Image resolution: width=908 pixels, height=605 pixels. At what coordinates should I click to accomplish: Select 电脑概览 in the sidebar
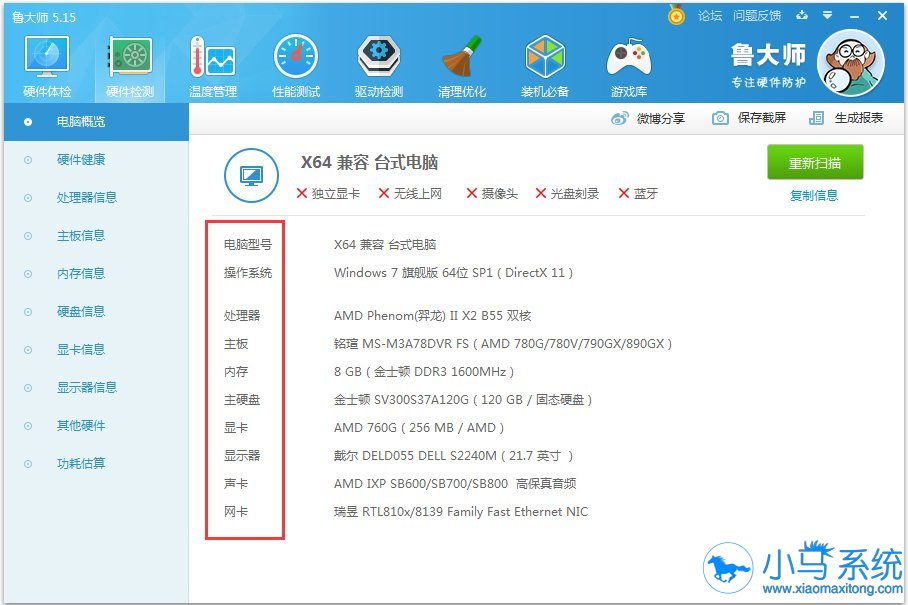point(96,122)
